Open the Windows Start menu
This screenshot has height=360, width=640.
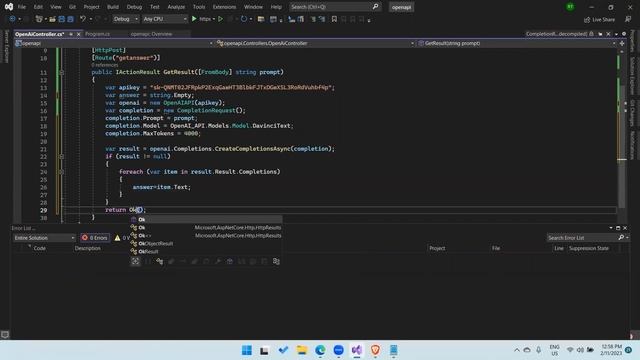(x=247, y=350)
